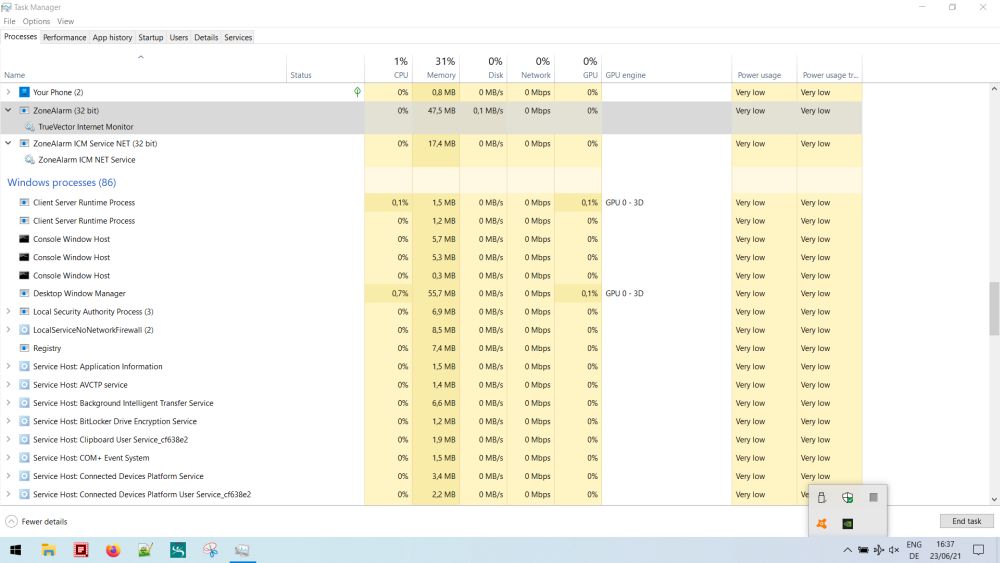Click the Service Host: AVCTP service gear icon
The image size is (1000, 563).
click(x=24, y=385)
